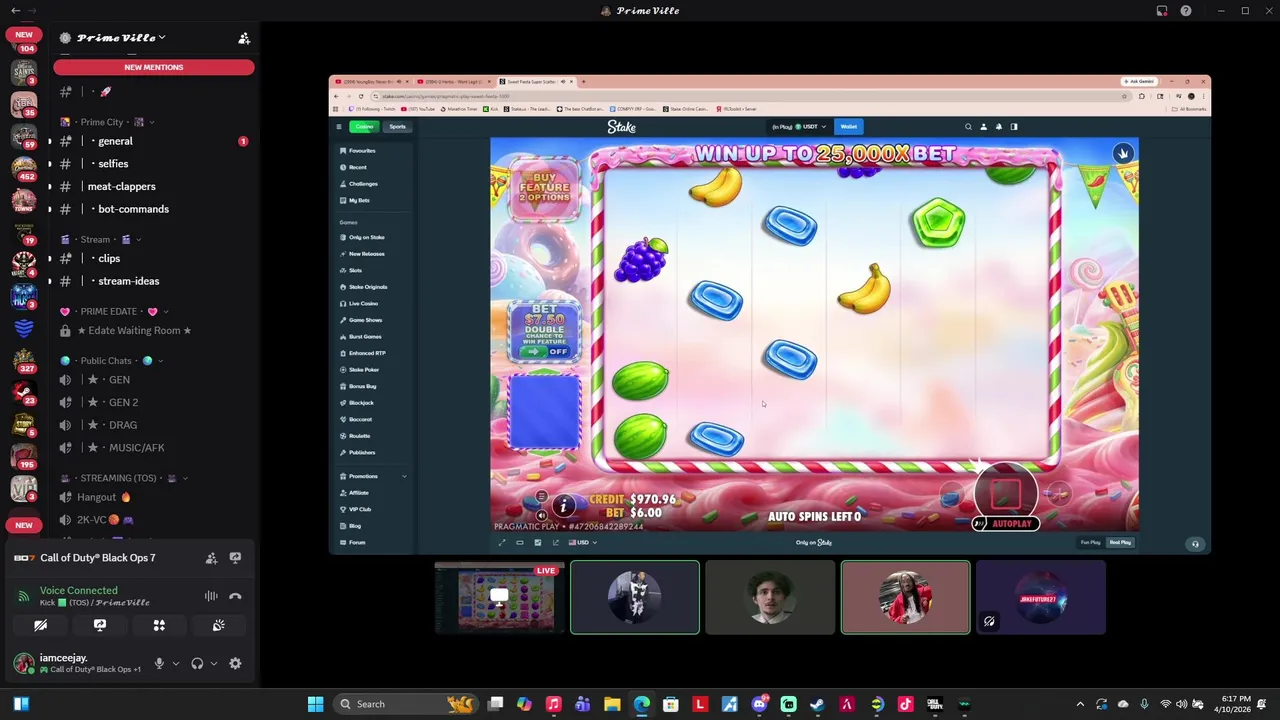This screenshot has height=720, width=1280.
Task: Open the selfies channel
Action: coord(153,164)
